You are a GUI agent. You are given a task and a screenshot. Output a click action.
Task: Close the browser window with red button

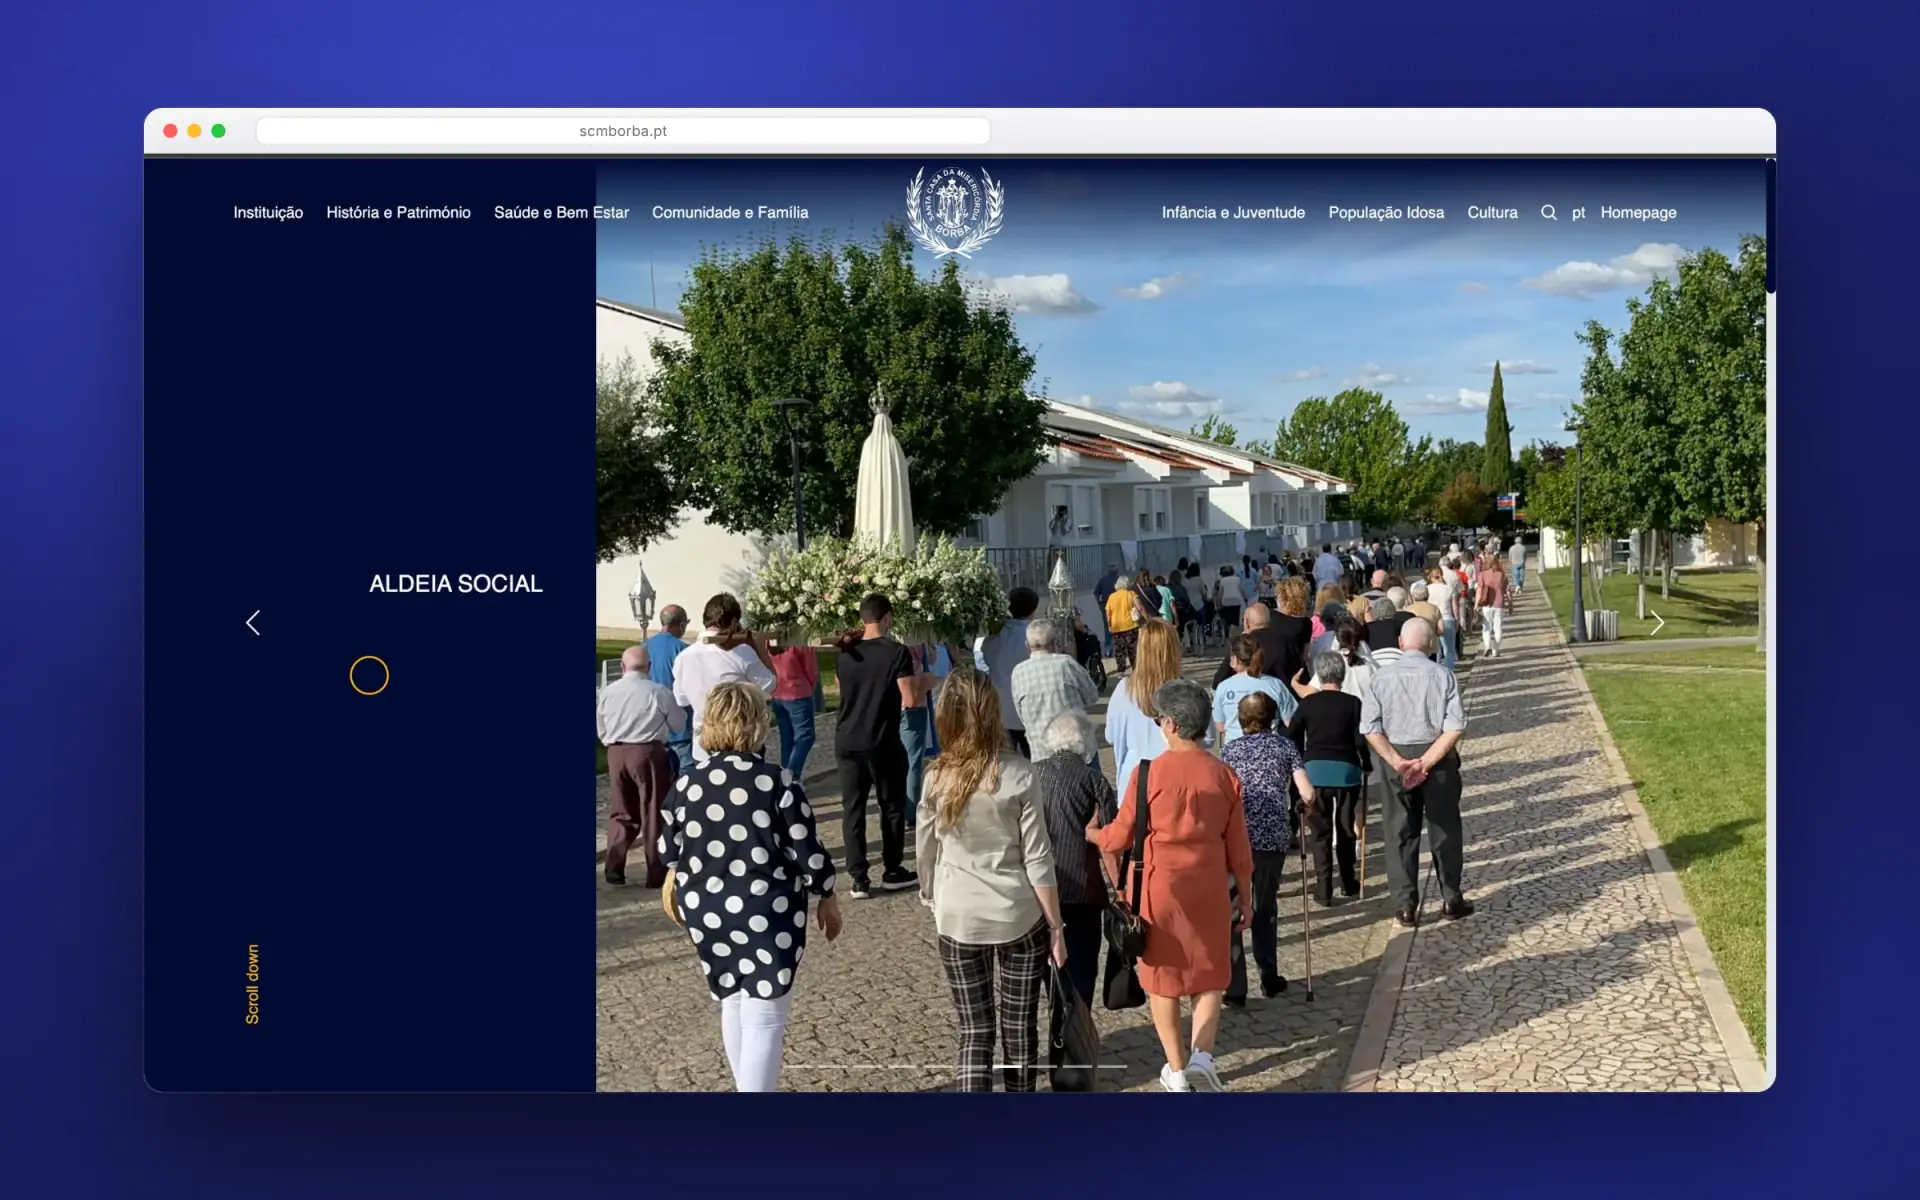click(x=170, y=131)
